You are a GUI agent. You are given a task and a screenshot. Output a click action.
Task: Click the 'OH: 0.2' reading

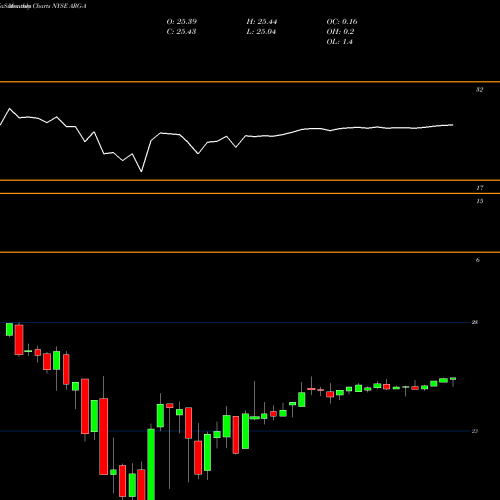click(340, 32)
